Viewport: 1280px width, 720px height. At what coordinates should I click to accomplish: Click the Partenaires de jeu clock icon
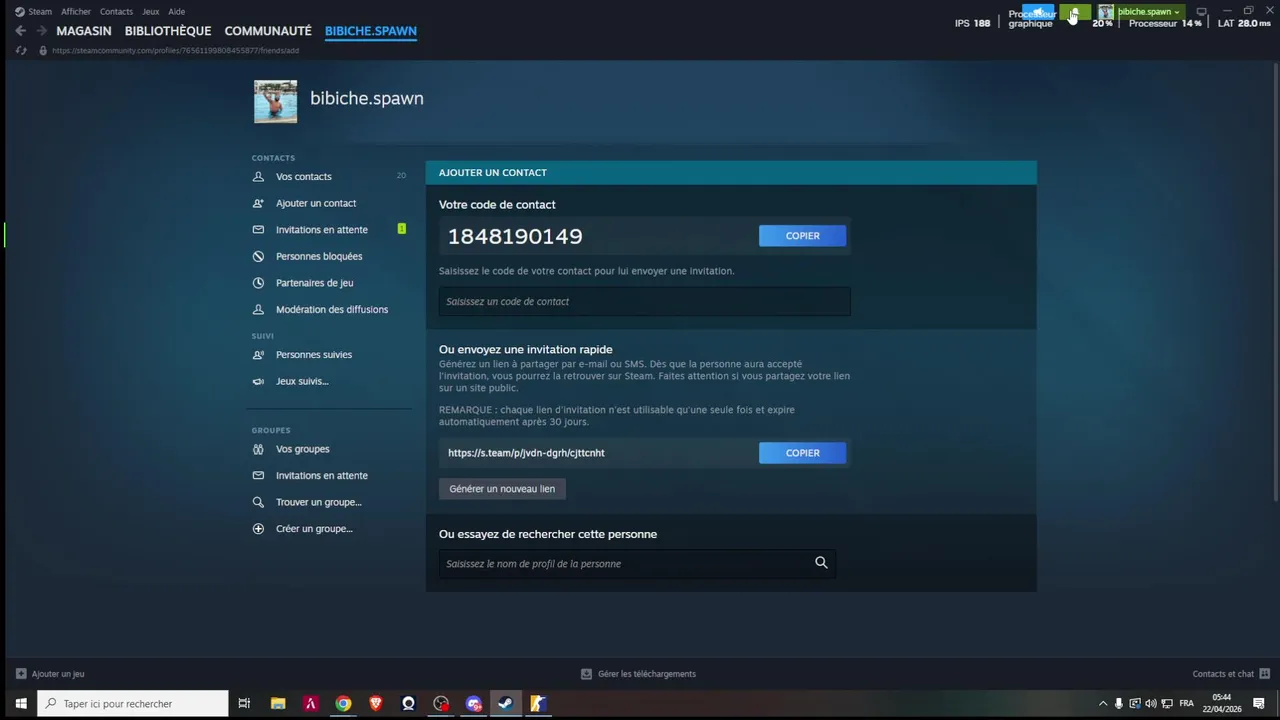[x=258, y=283]
